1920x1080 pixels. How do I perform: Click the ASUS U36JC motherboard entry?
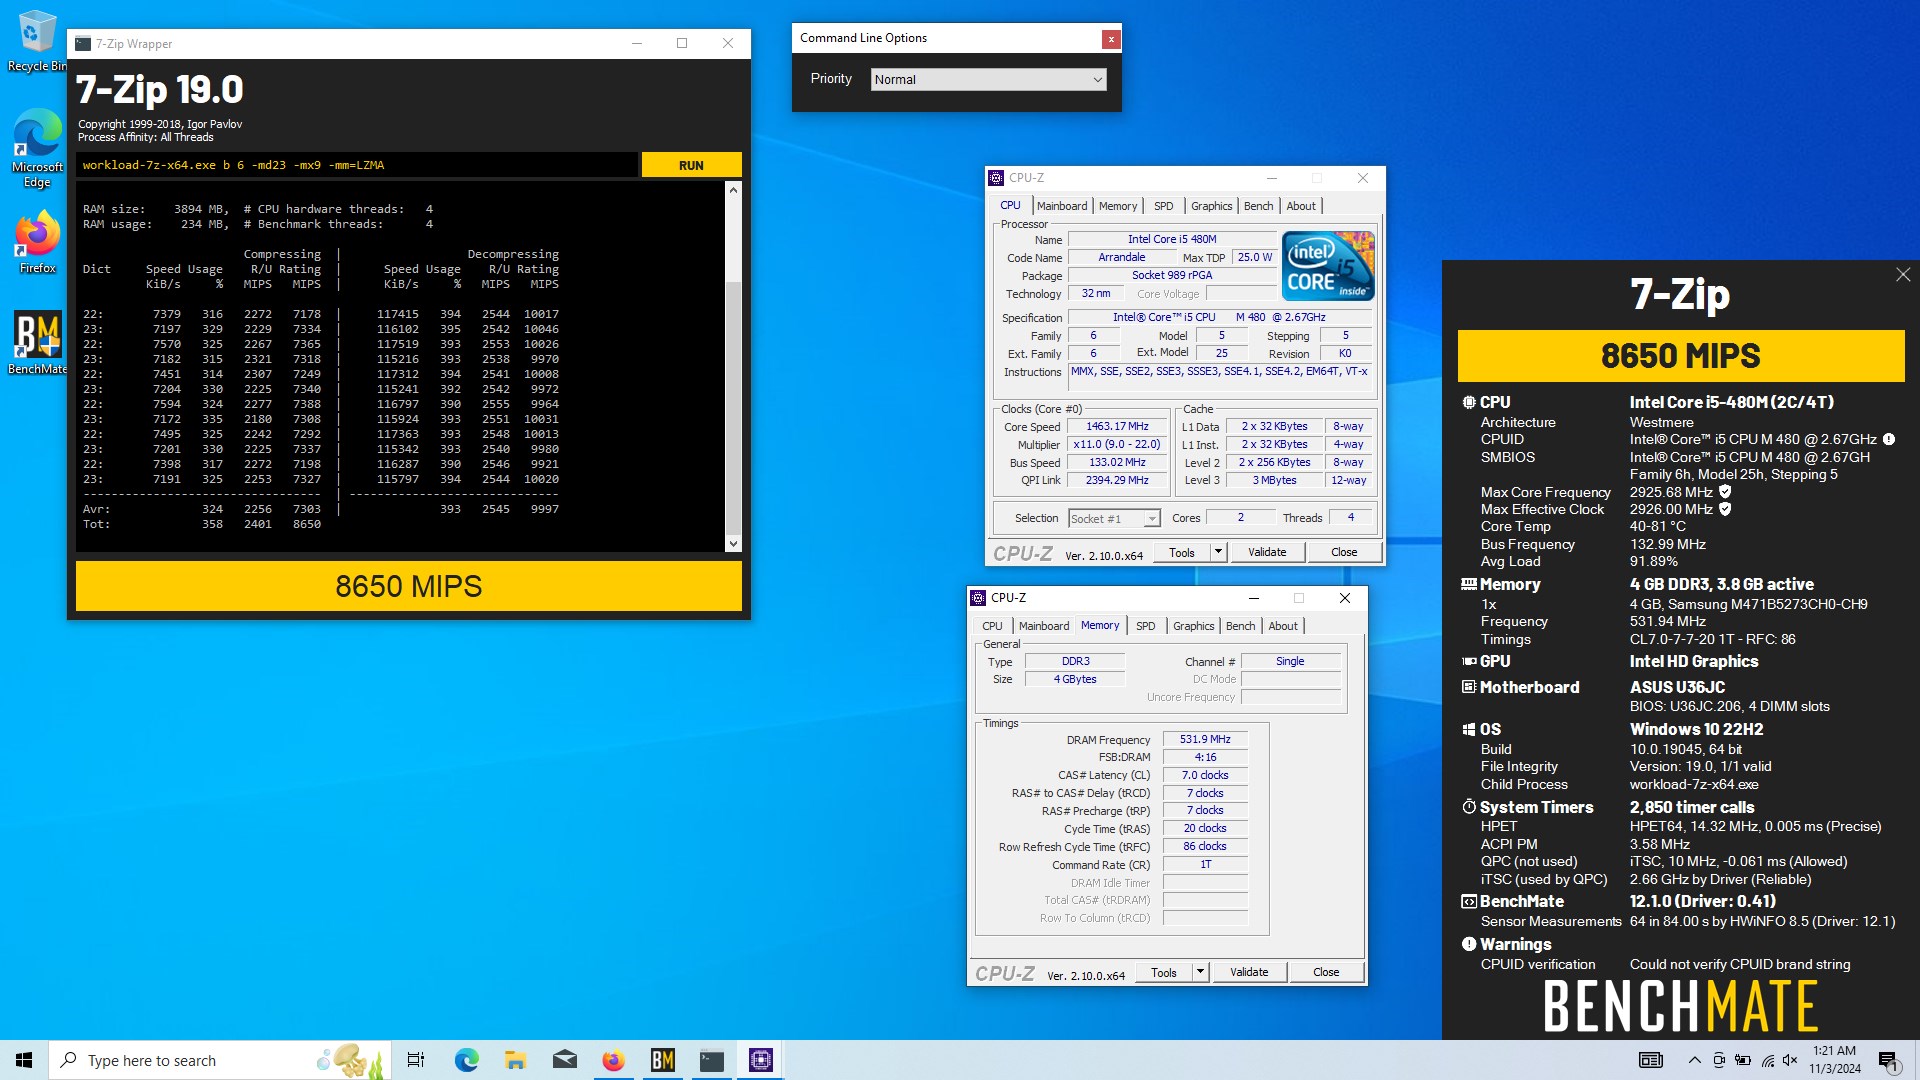(1677, 687)
